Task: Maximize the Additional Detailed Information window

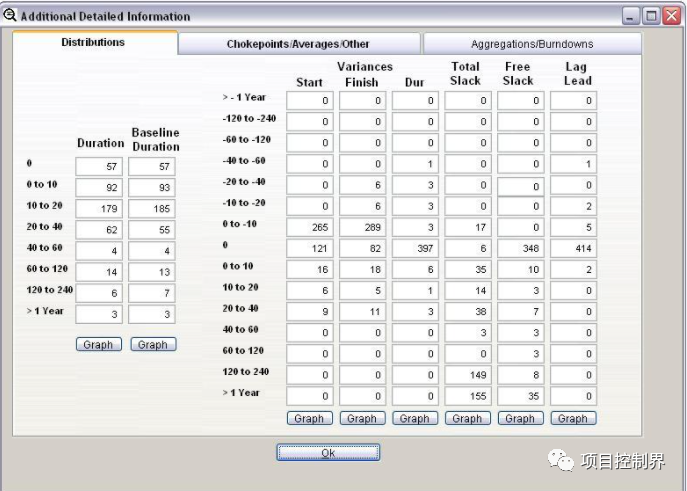Action: [x=651, y=16]
